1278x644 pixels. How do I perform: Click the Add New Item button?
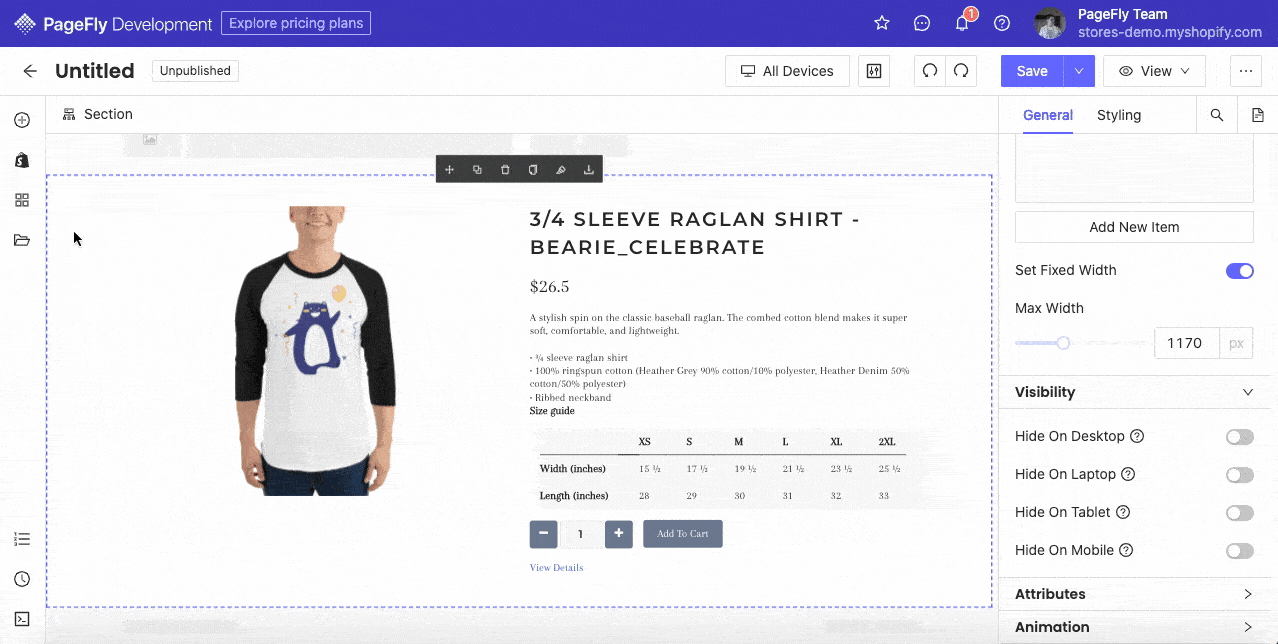(1134, 227)
